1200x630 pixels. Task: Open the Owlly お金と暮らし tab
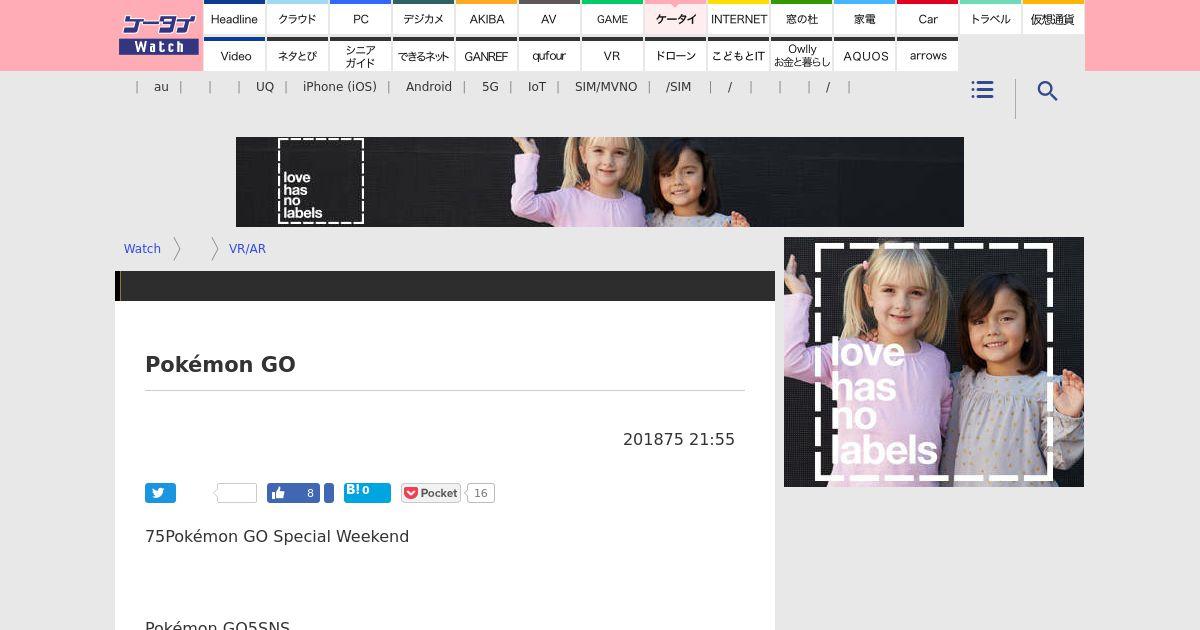[802, 55]
